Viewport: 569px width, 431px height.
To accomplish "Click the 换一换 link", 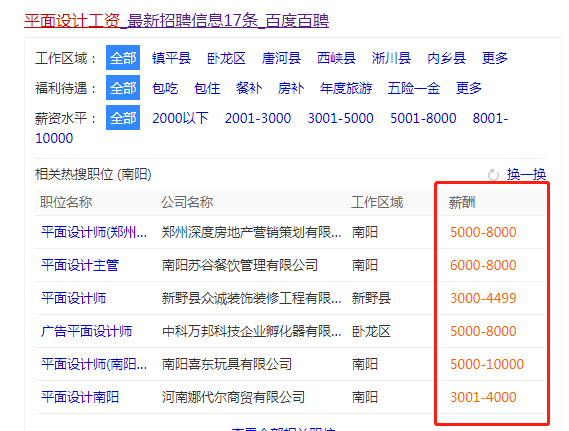I will tap(527, 175).
